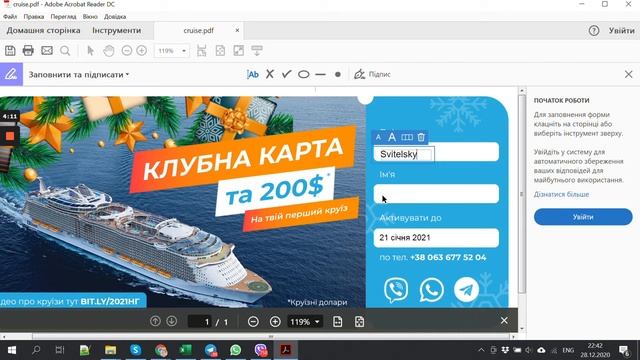Go to the previous page with the up arrow

click(155, 321)
